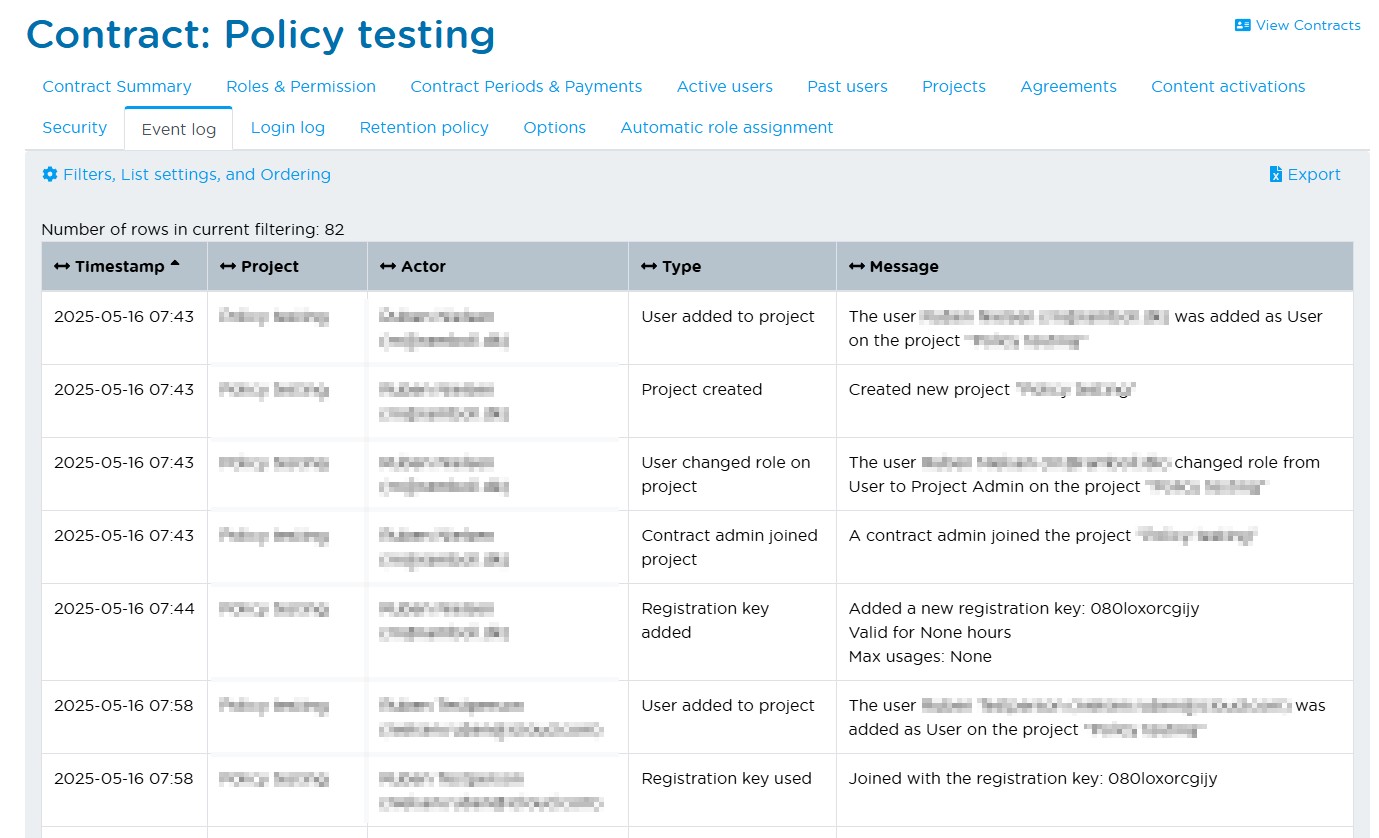The width and height of the screenshot is (1379, 838).
Task: Click the Export spreadsheet file icon
Action: coord(1275,175)
